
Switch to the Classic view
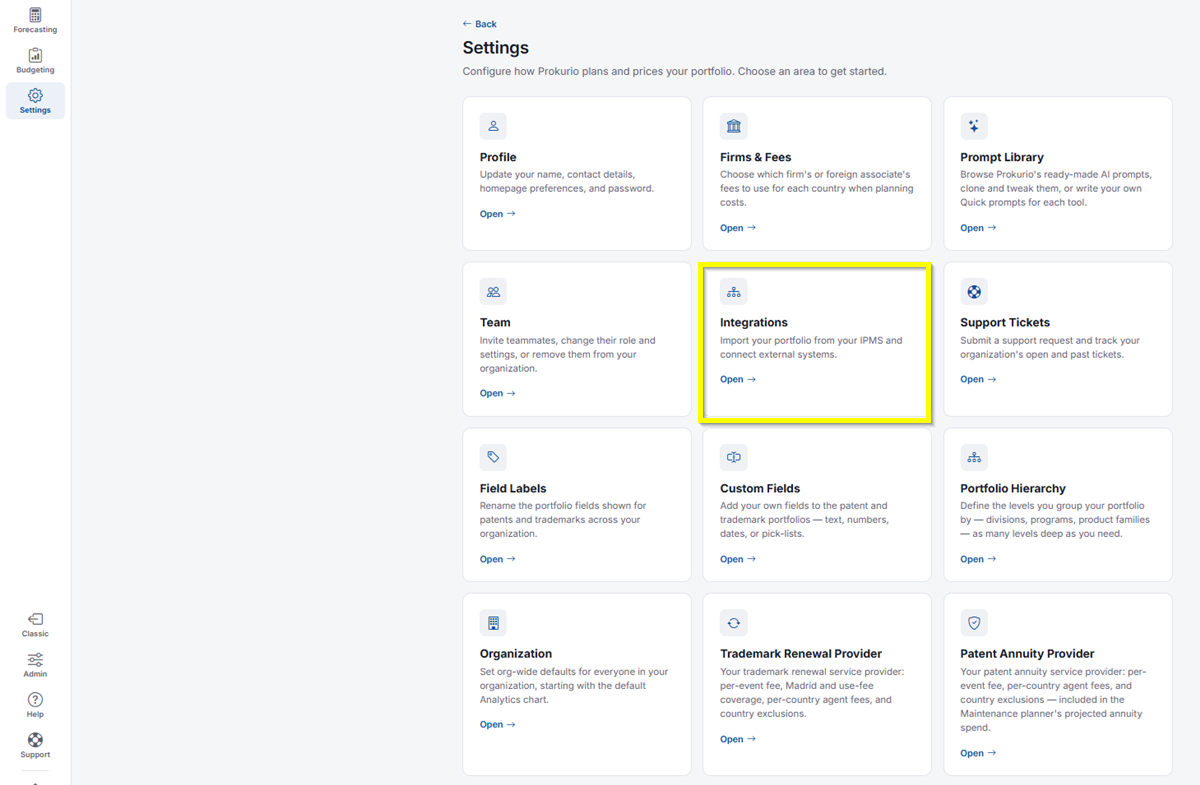35,625
